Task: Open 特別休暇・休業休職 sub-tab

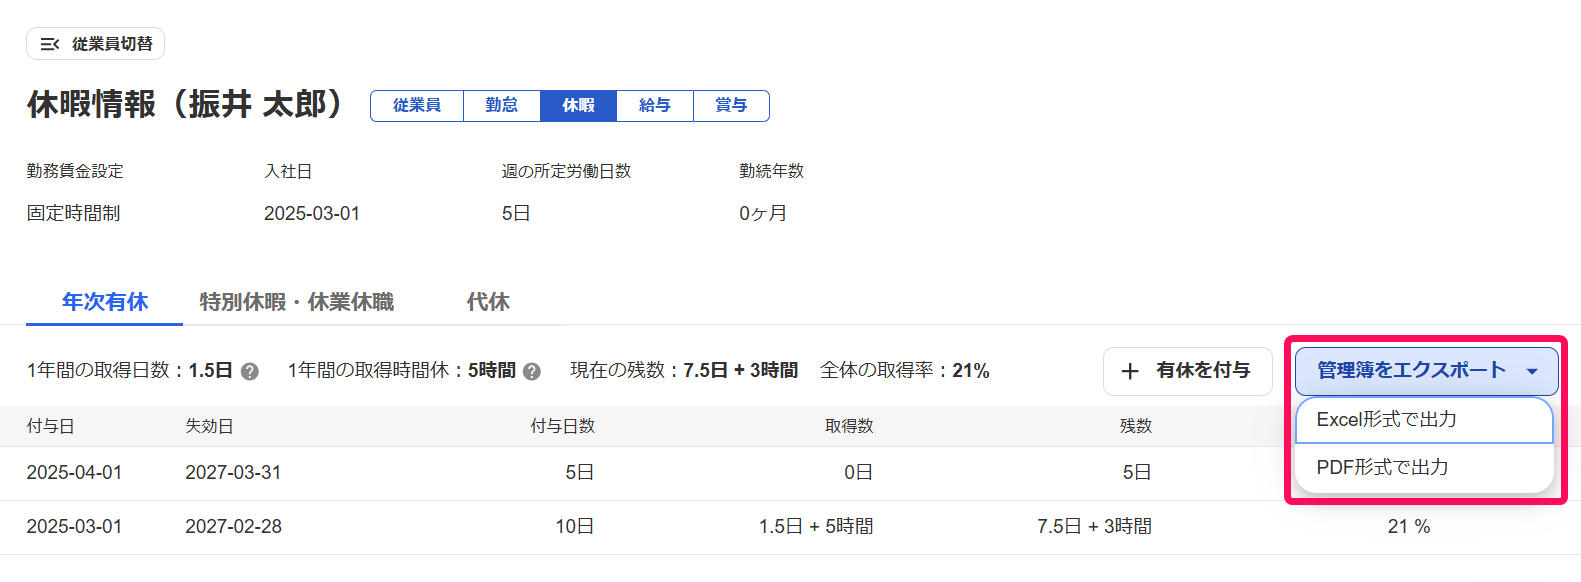Action: pyautogui.click(x=297, y=302)
